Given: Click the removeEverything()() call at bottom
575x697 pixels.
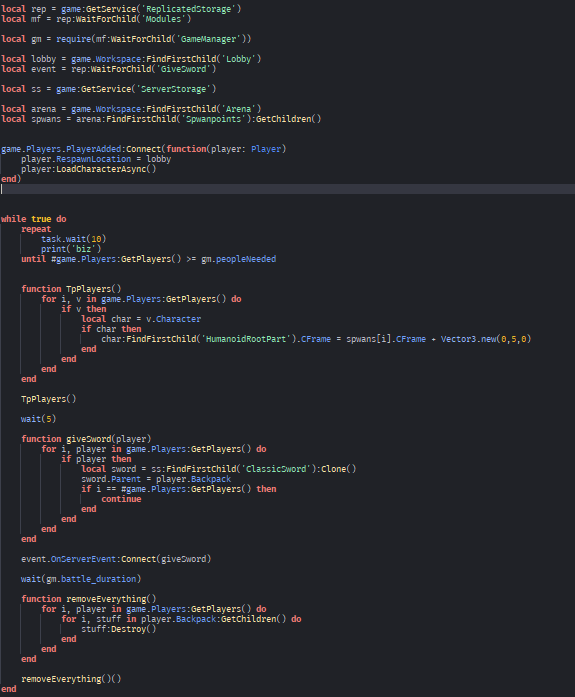Looking at the screenshot, I should 71,679.
